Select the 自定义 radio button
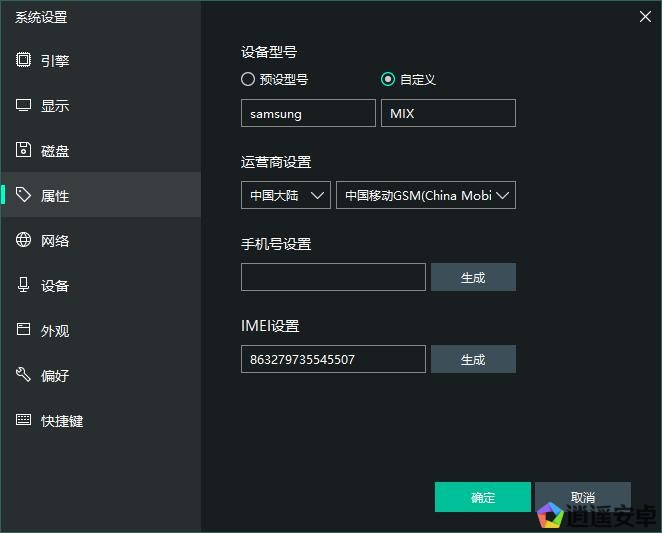The width and height of the screenshot is (662, 533). click(x=388, y=79)
